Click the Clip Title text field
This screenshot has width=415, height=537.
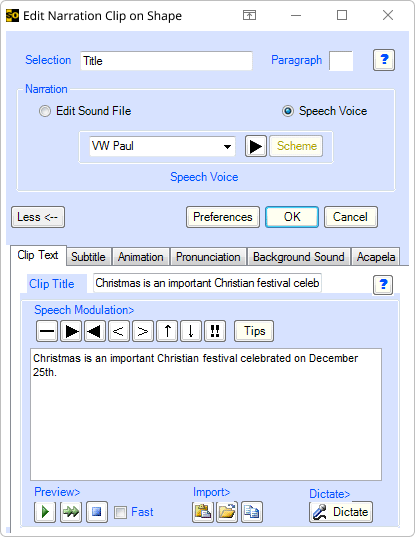click(x=207, y=283)
